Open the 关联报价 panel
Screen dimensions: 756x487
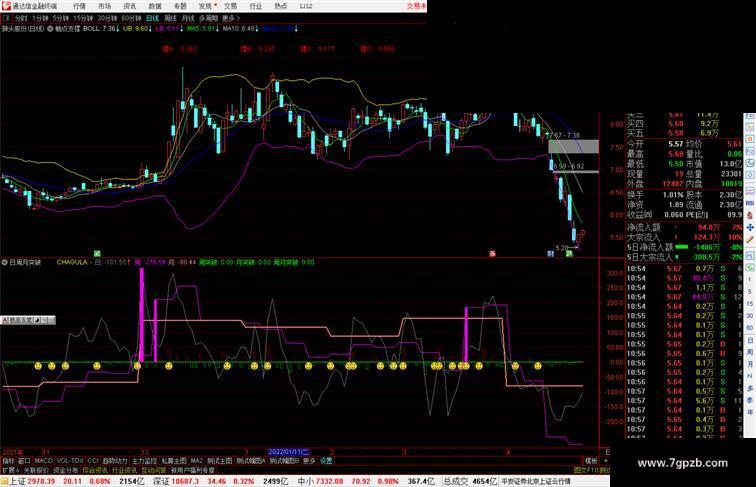point(36,470)
